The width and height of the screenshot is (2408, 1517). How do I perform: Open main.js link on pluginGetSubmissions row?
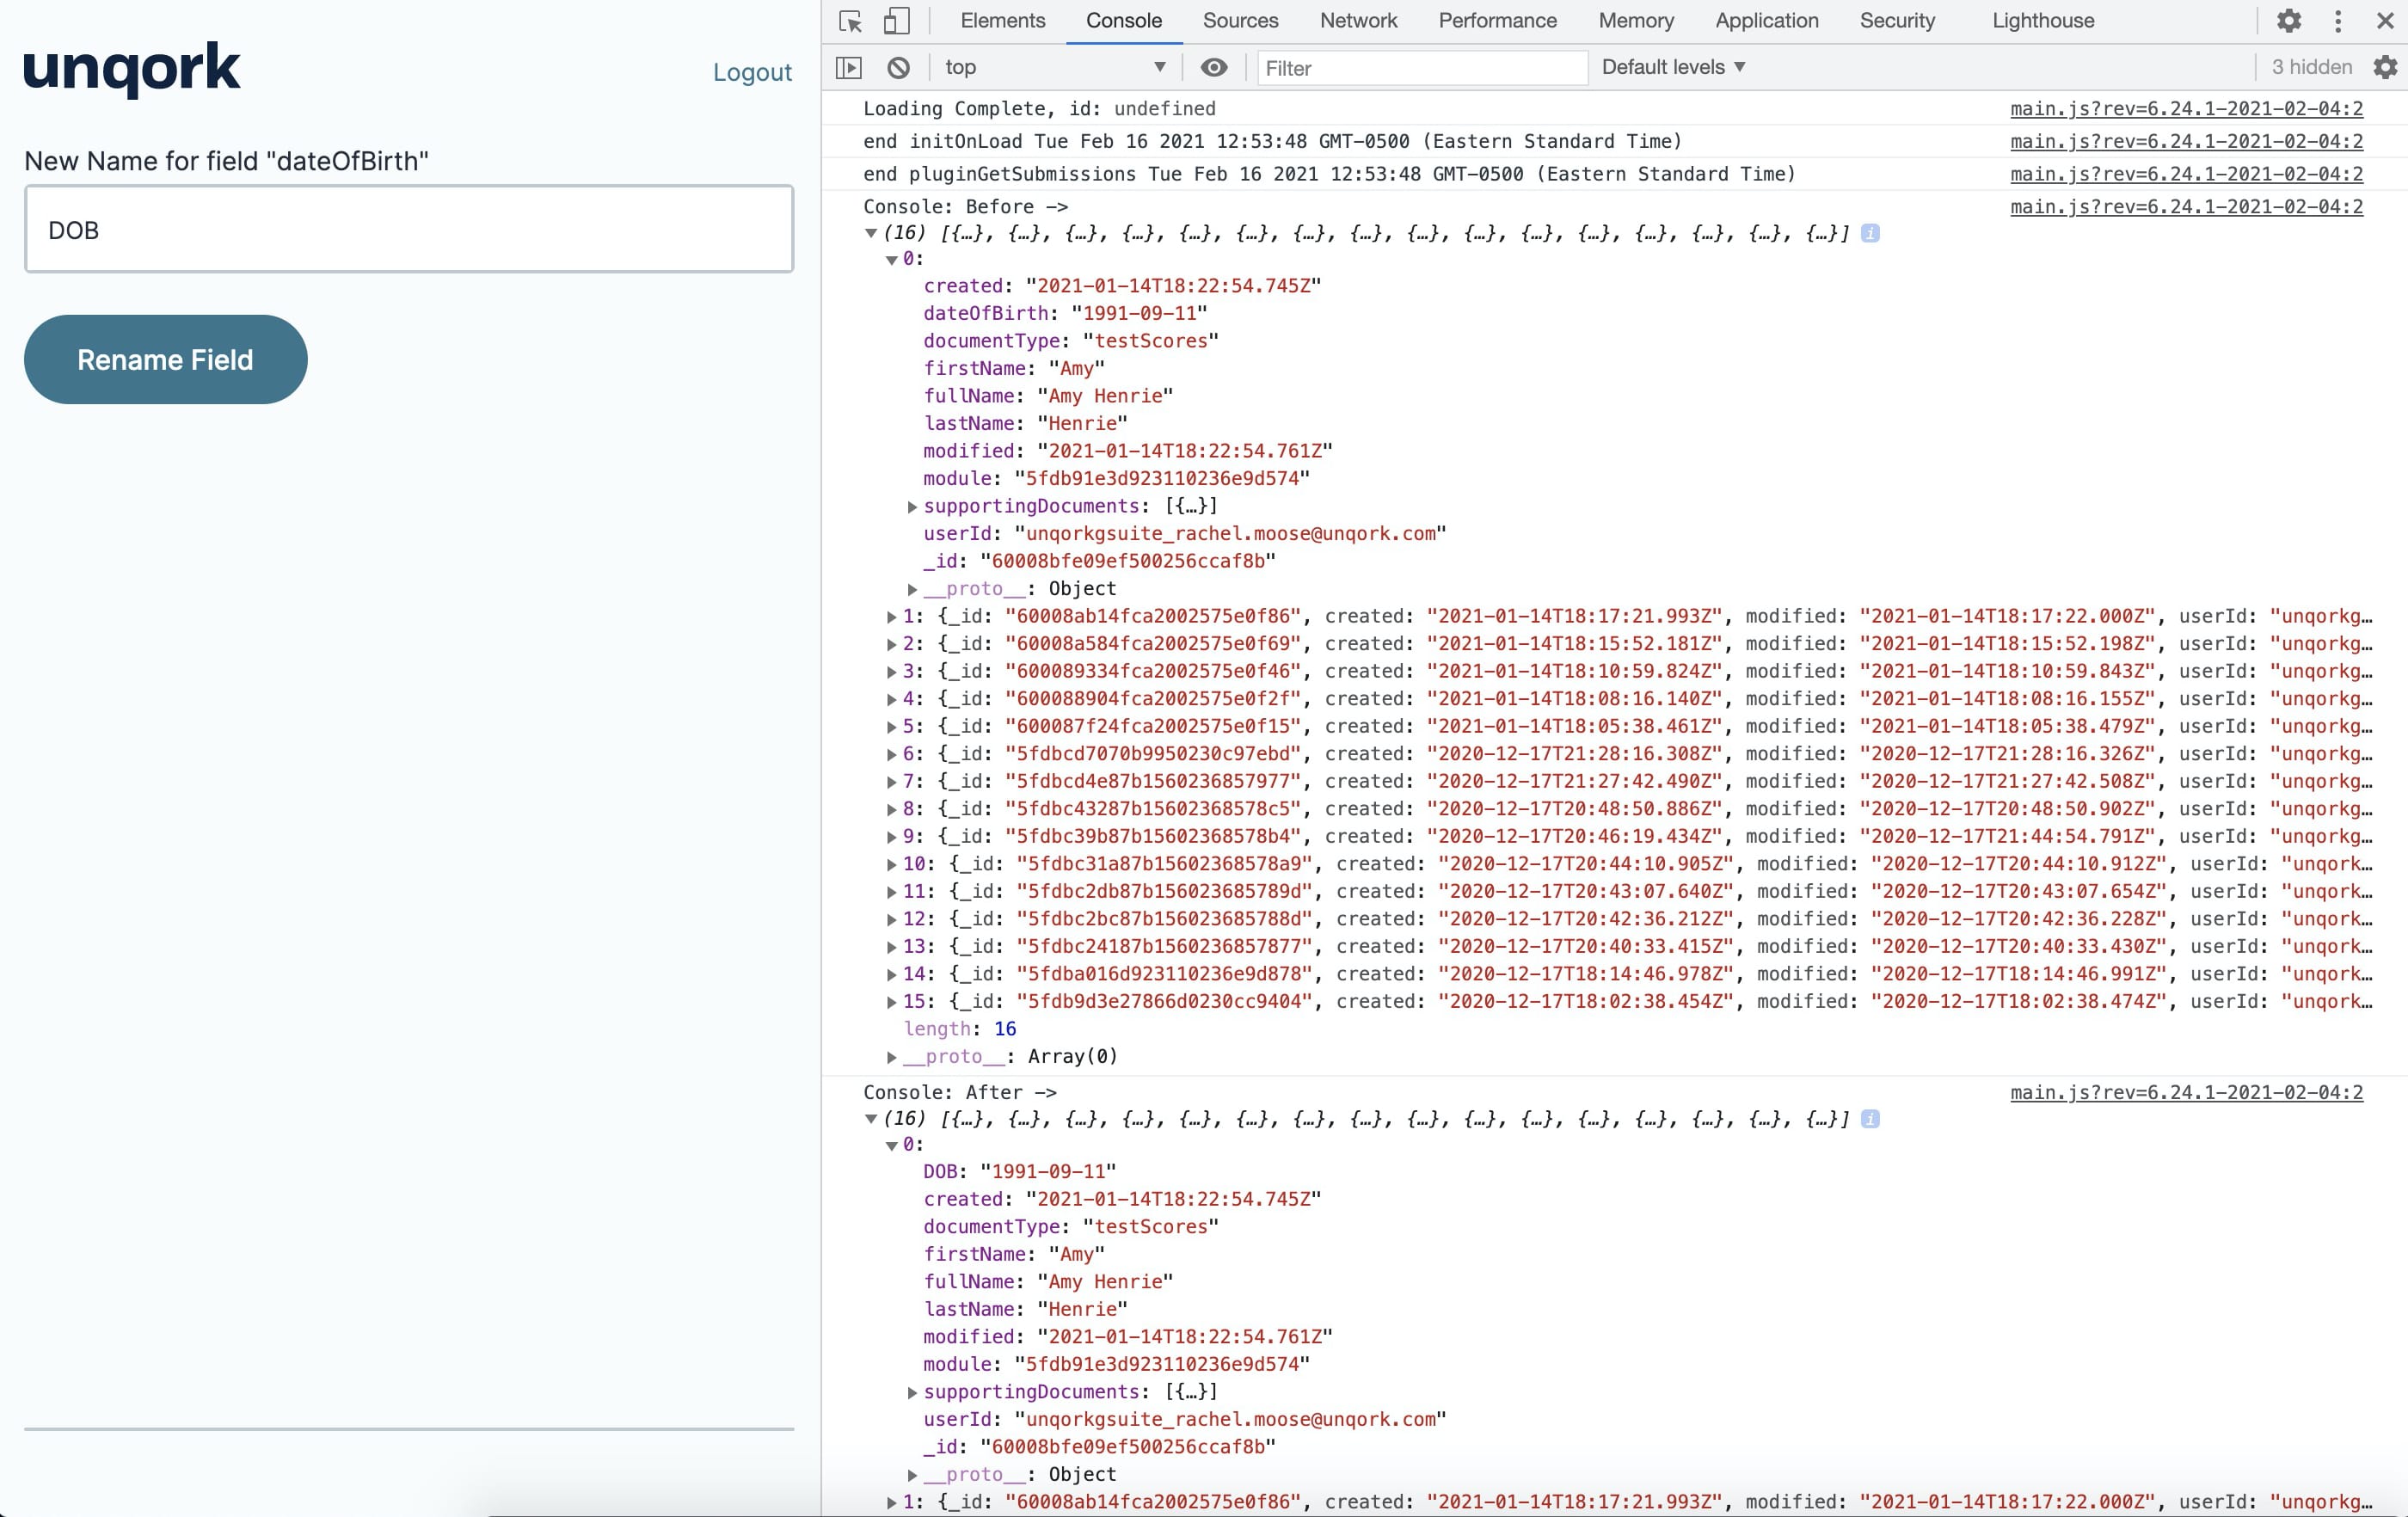[2186, 174]
